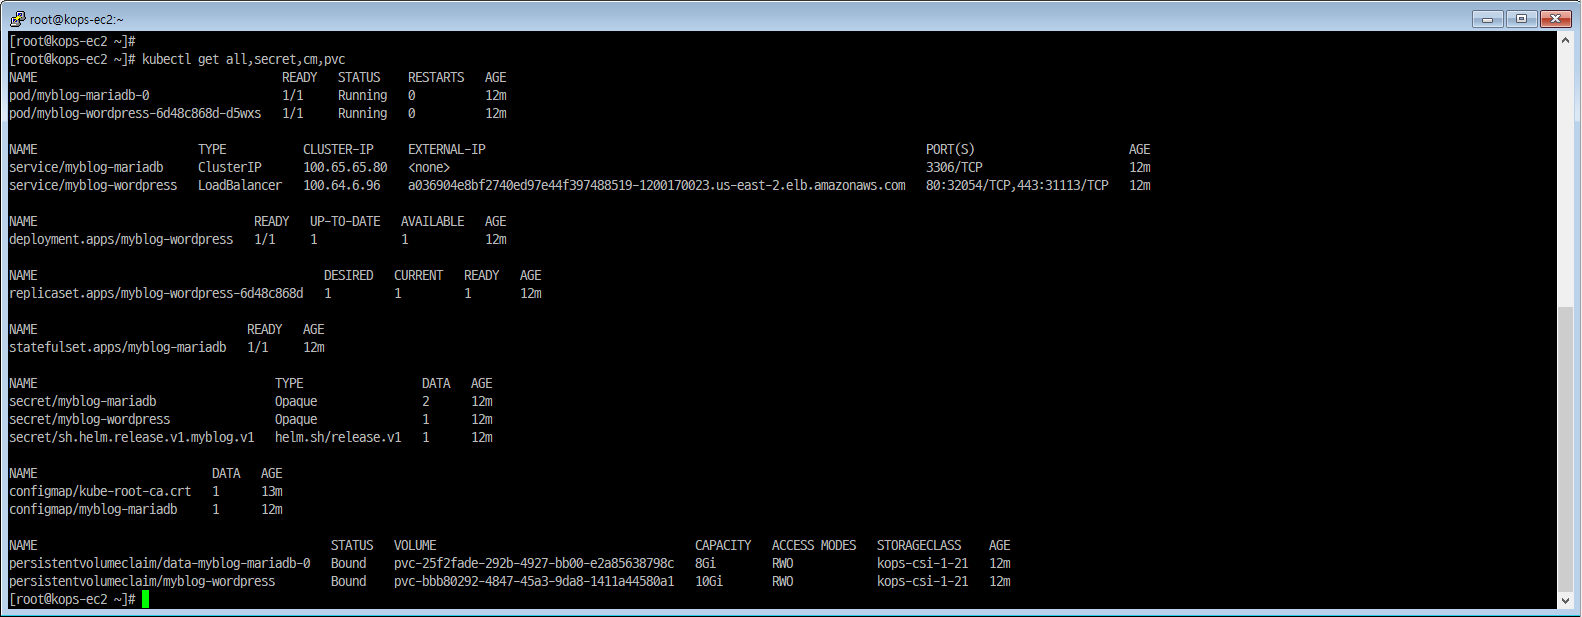Click persistentvolumeclaim/data-myblog-mariadb-0 name
The width and height of the screenshot is (1582, 617).
click(160, 563)
